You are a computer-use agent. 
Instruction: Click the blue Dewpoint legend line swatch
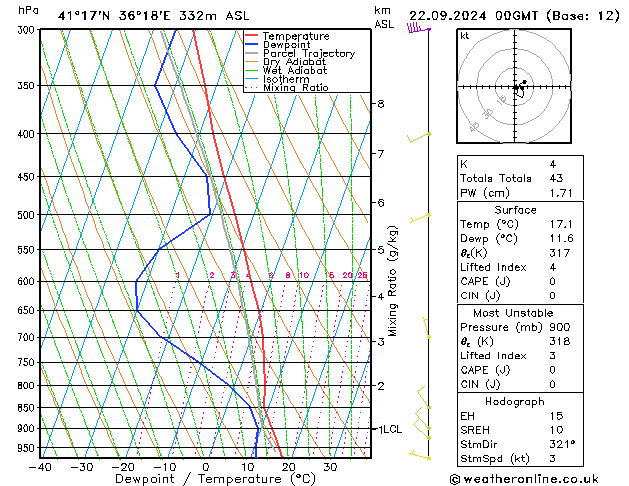pyautogui.click(x=252, y=44)
